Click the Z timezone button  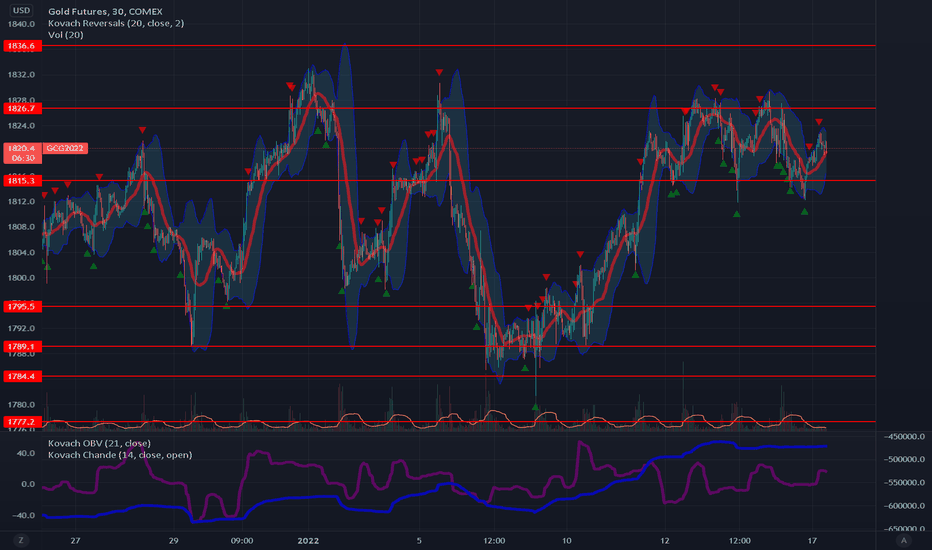[x=21, y=540]
